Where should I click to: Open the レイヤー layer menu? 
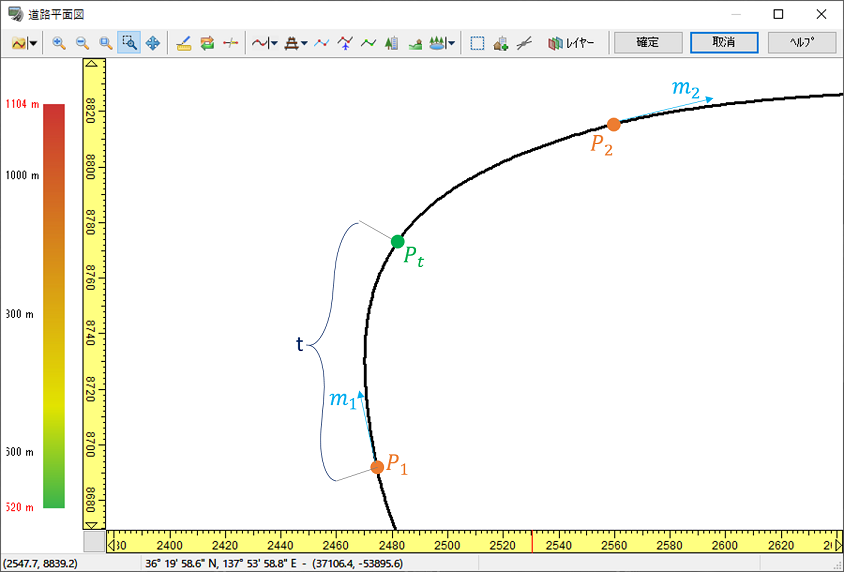[571, 43]
